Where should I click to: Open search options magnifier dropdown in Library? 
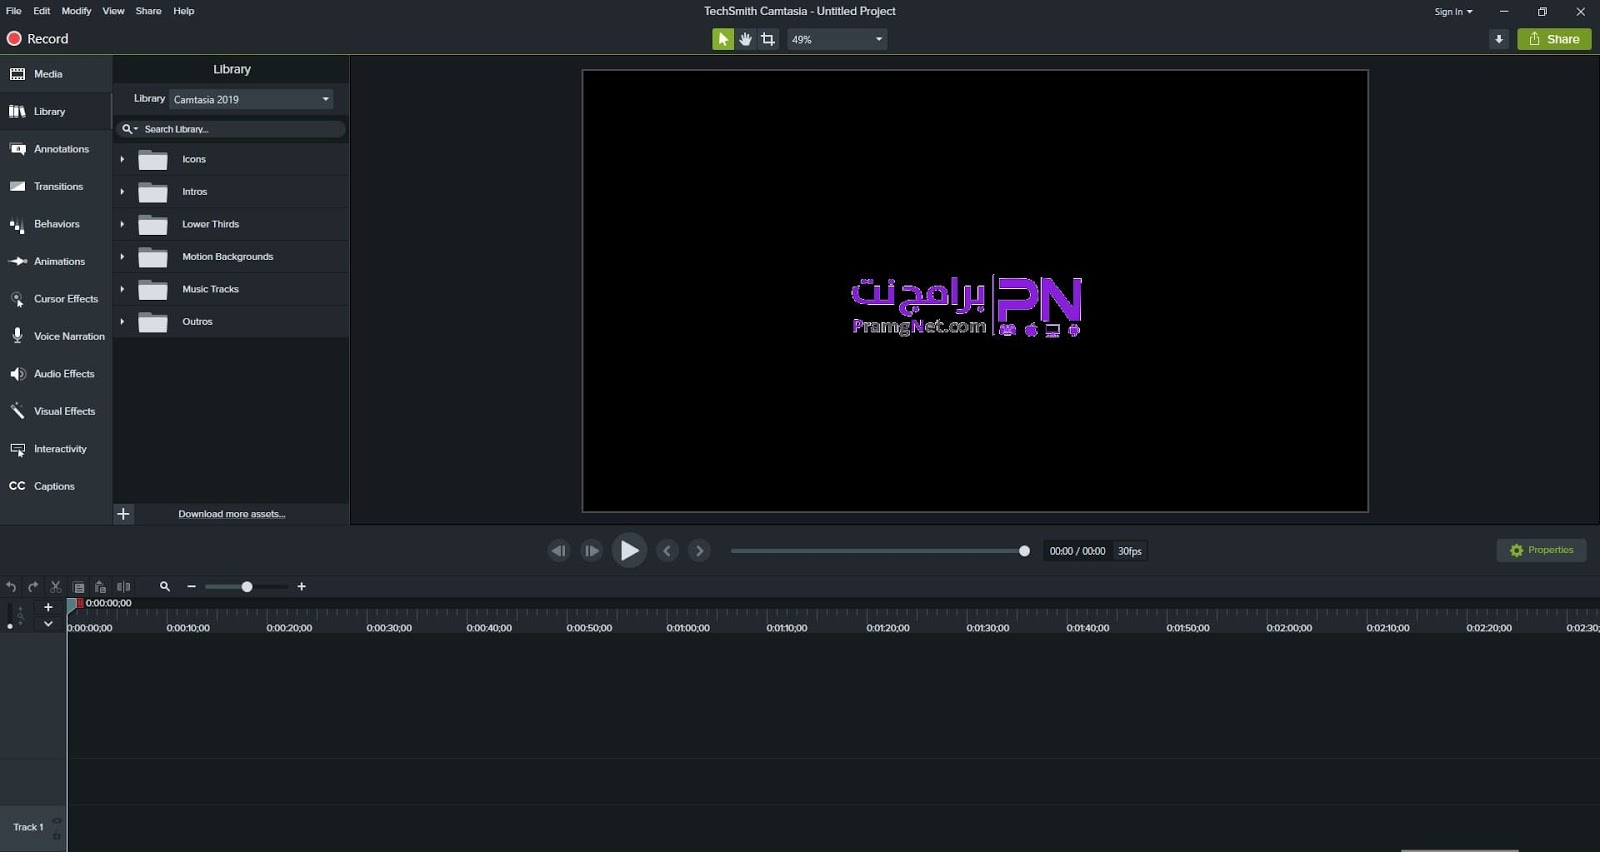tap(129, 129)
